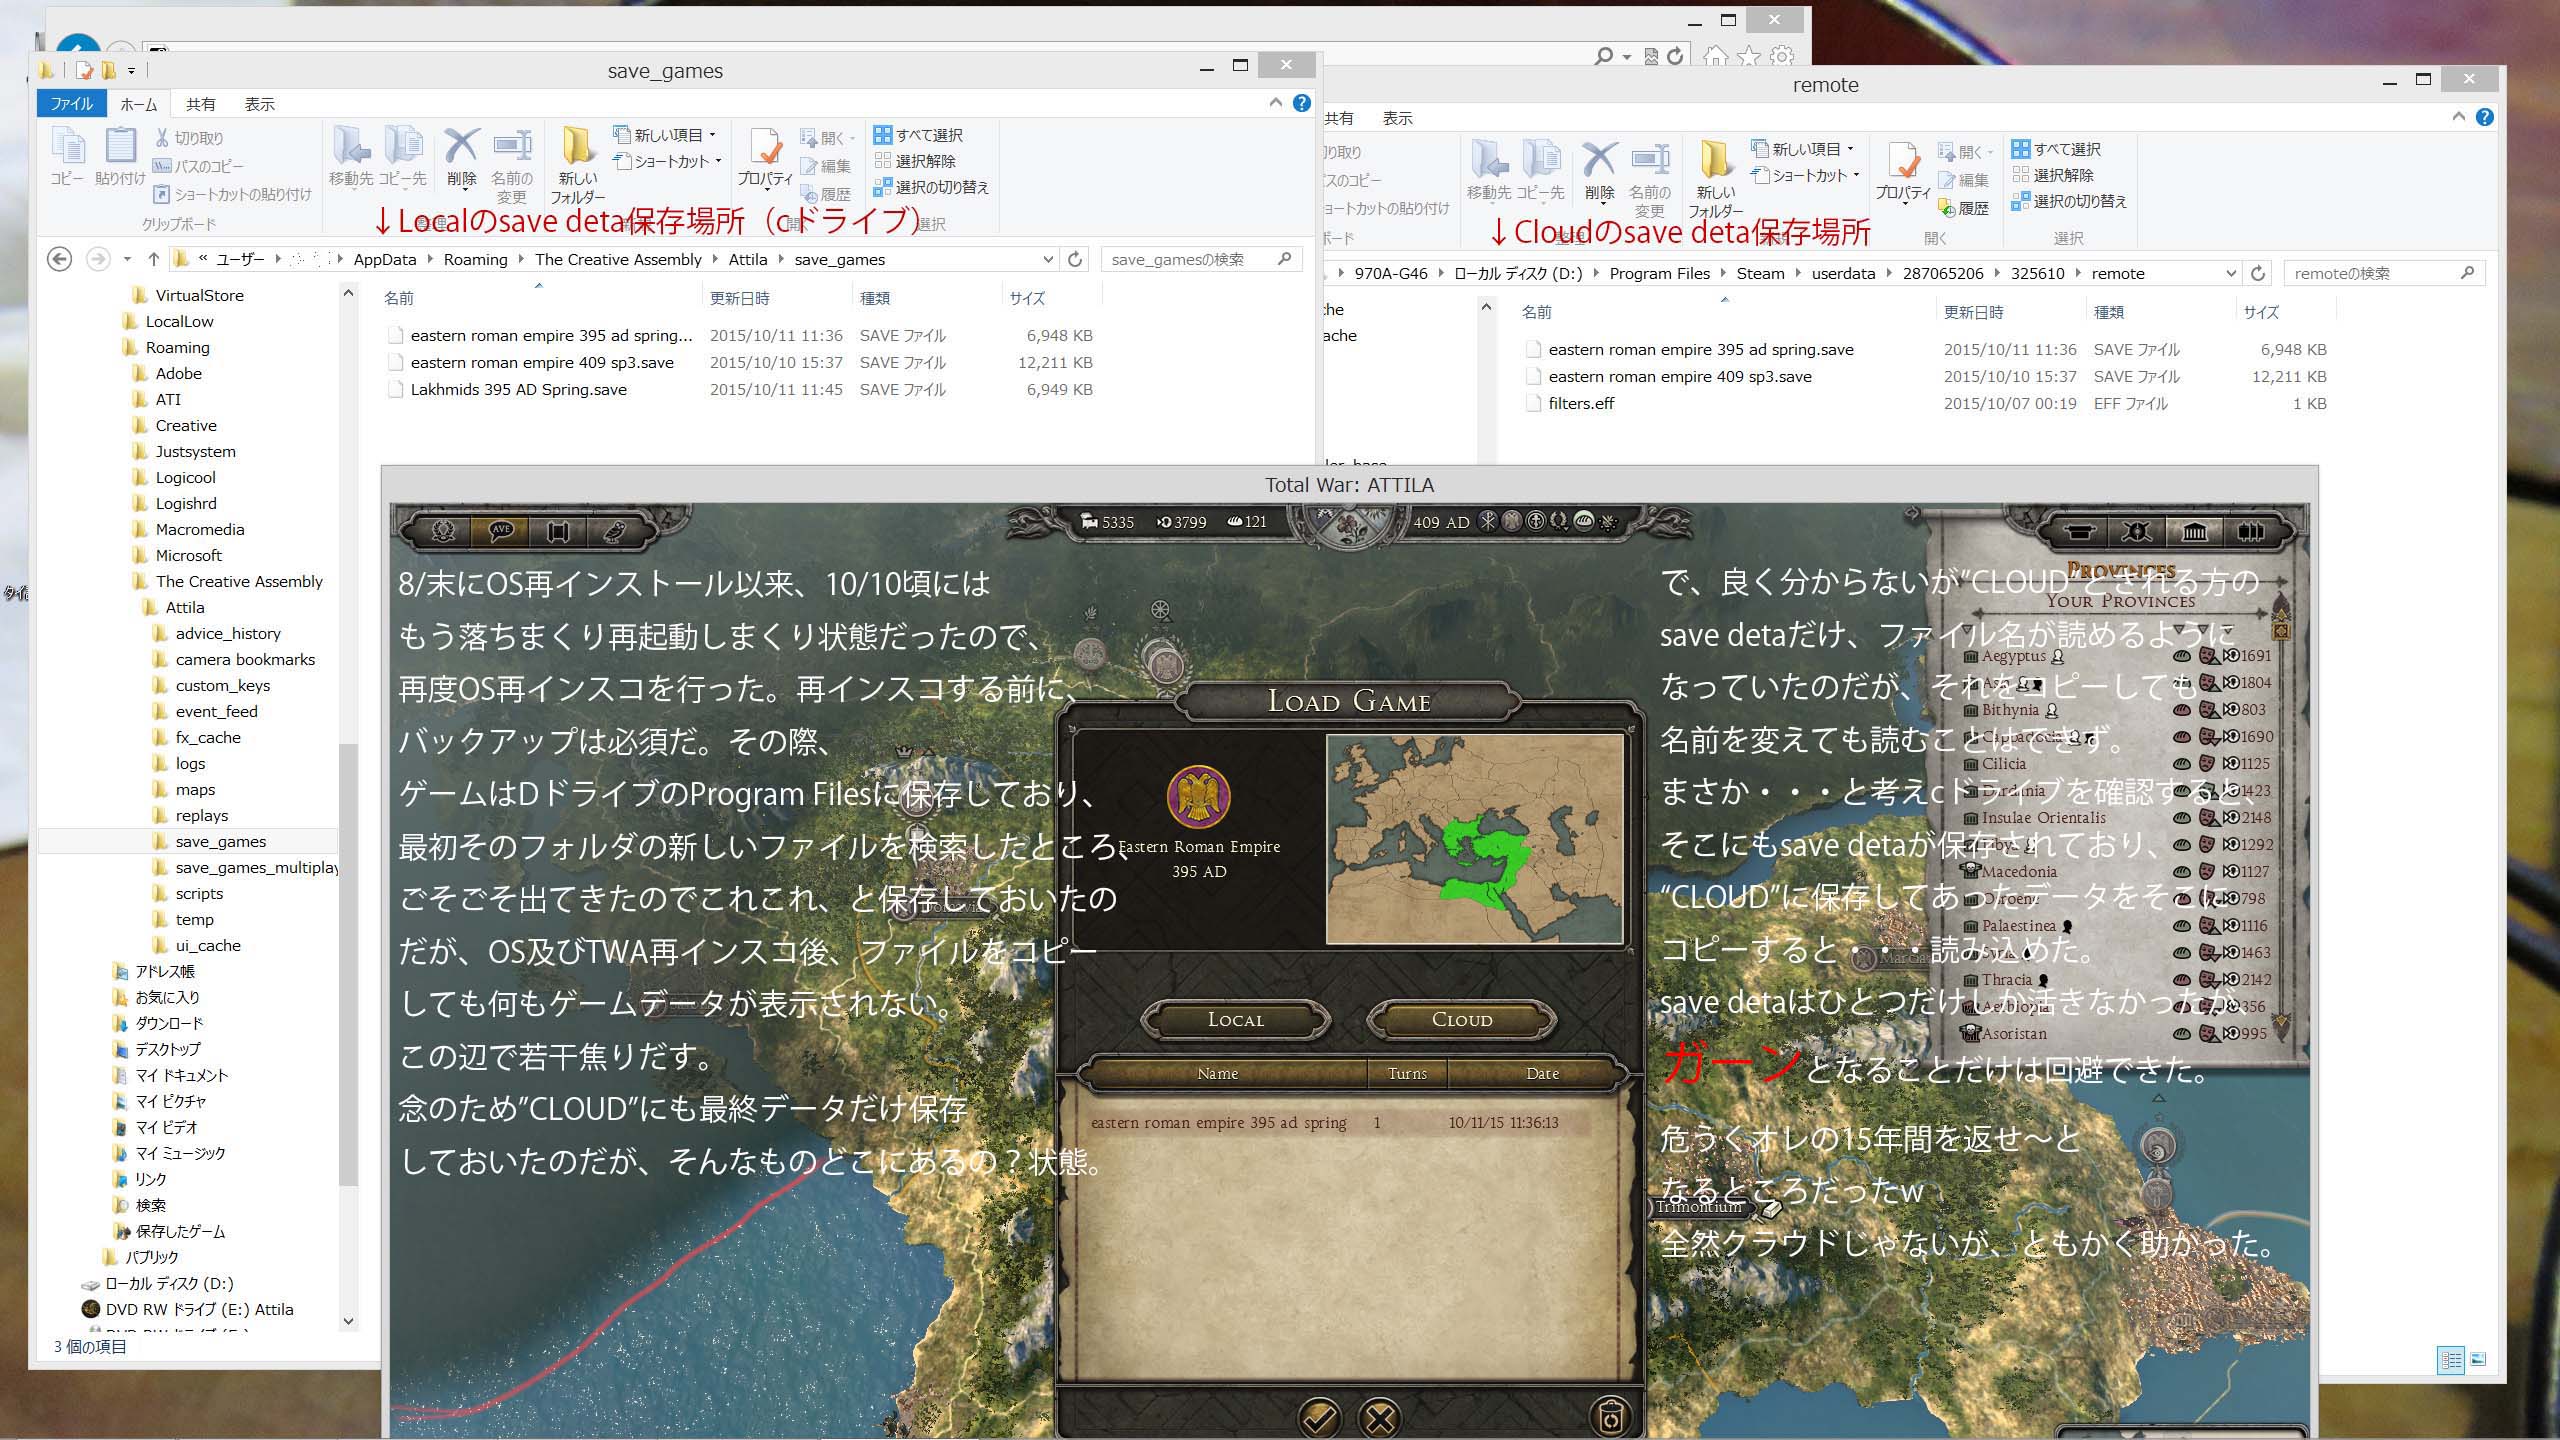This screenshot has width=2560, height=1440.
Task: Click Cut (切り取り) in save_games ribbon
Action: tap(189, 138)
